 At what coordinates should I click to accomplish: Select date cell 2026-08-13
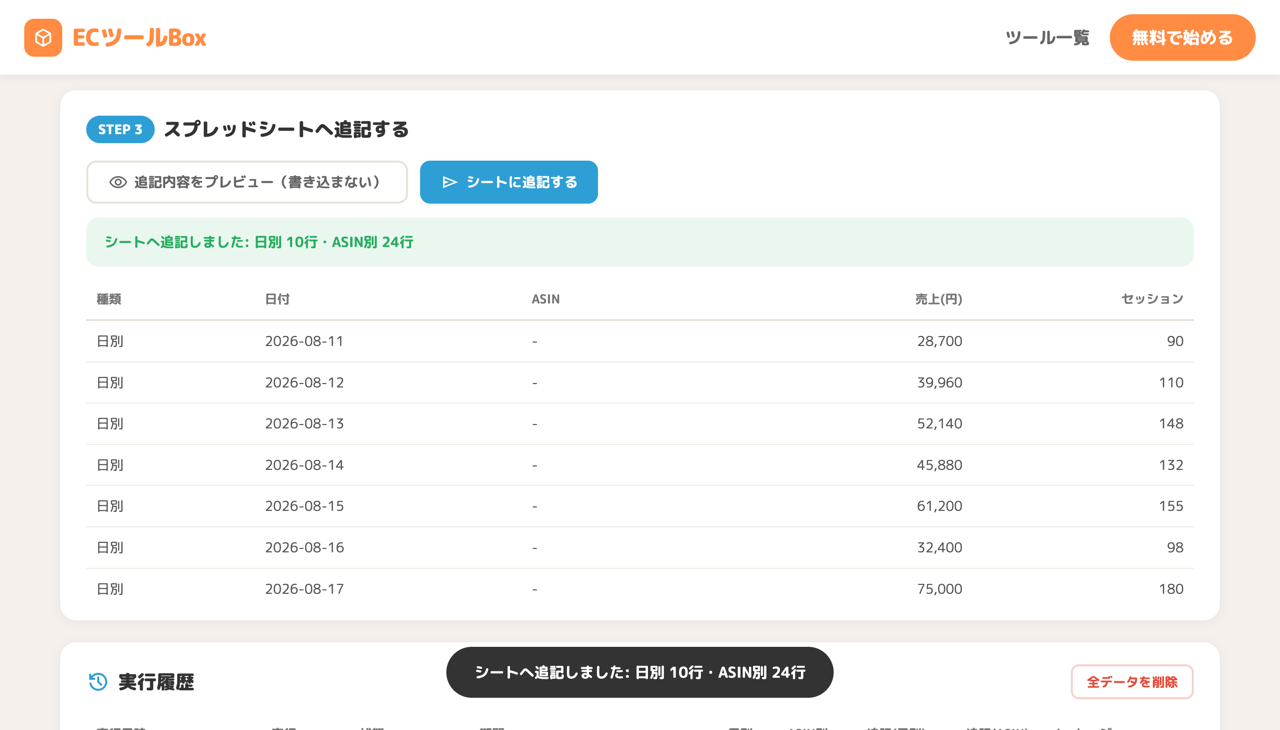304,423
